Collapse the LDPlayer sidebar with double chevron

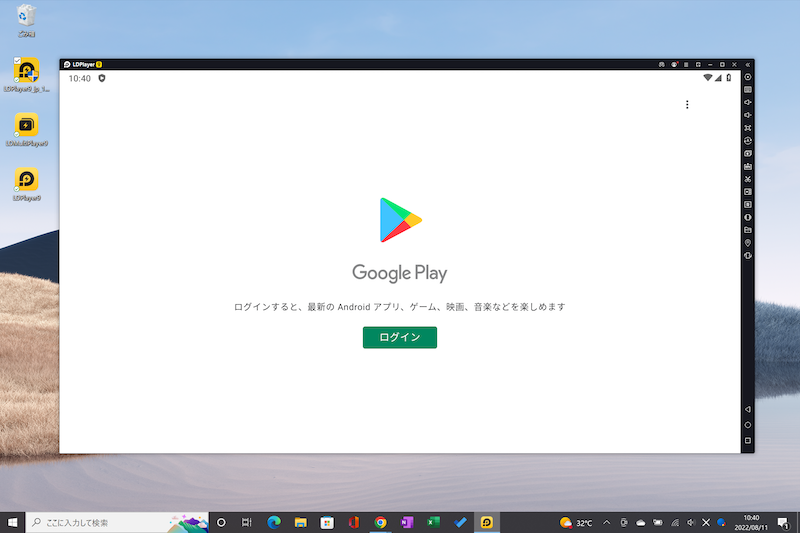click(748, 64)
